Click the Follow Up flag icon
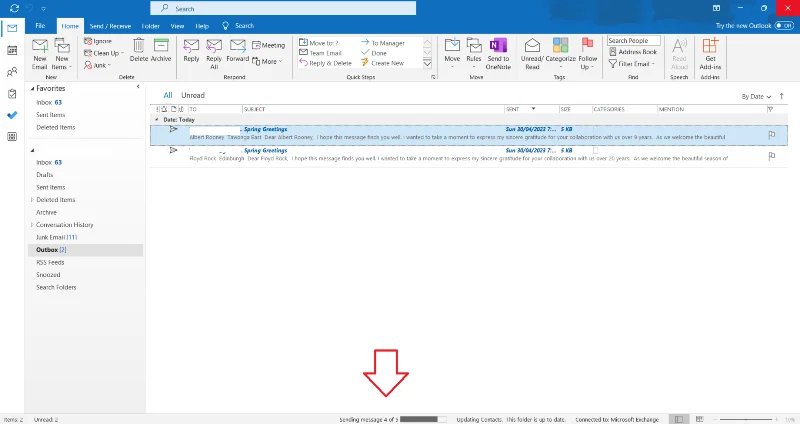The image size is (800, 424). 587,45
